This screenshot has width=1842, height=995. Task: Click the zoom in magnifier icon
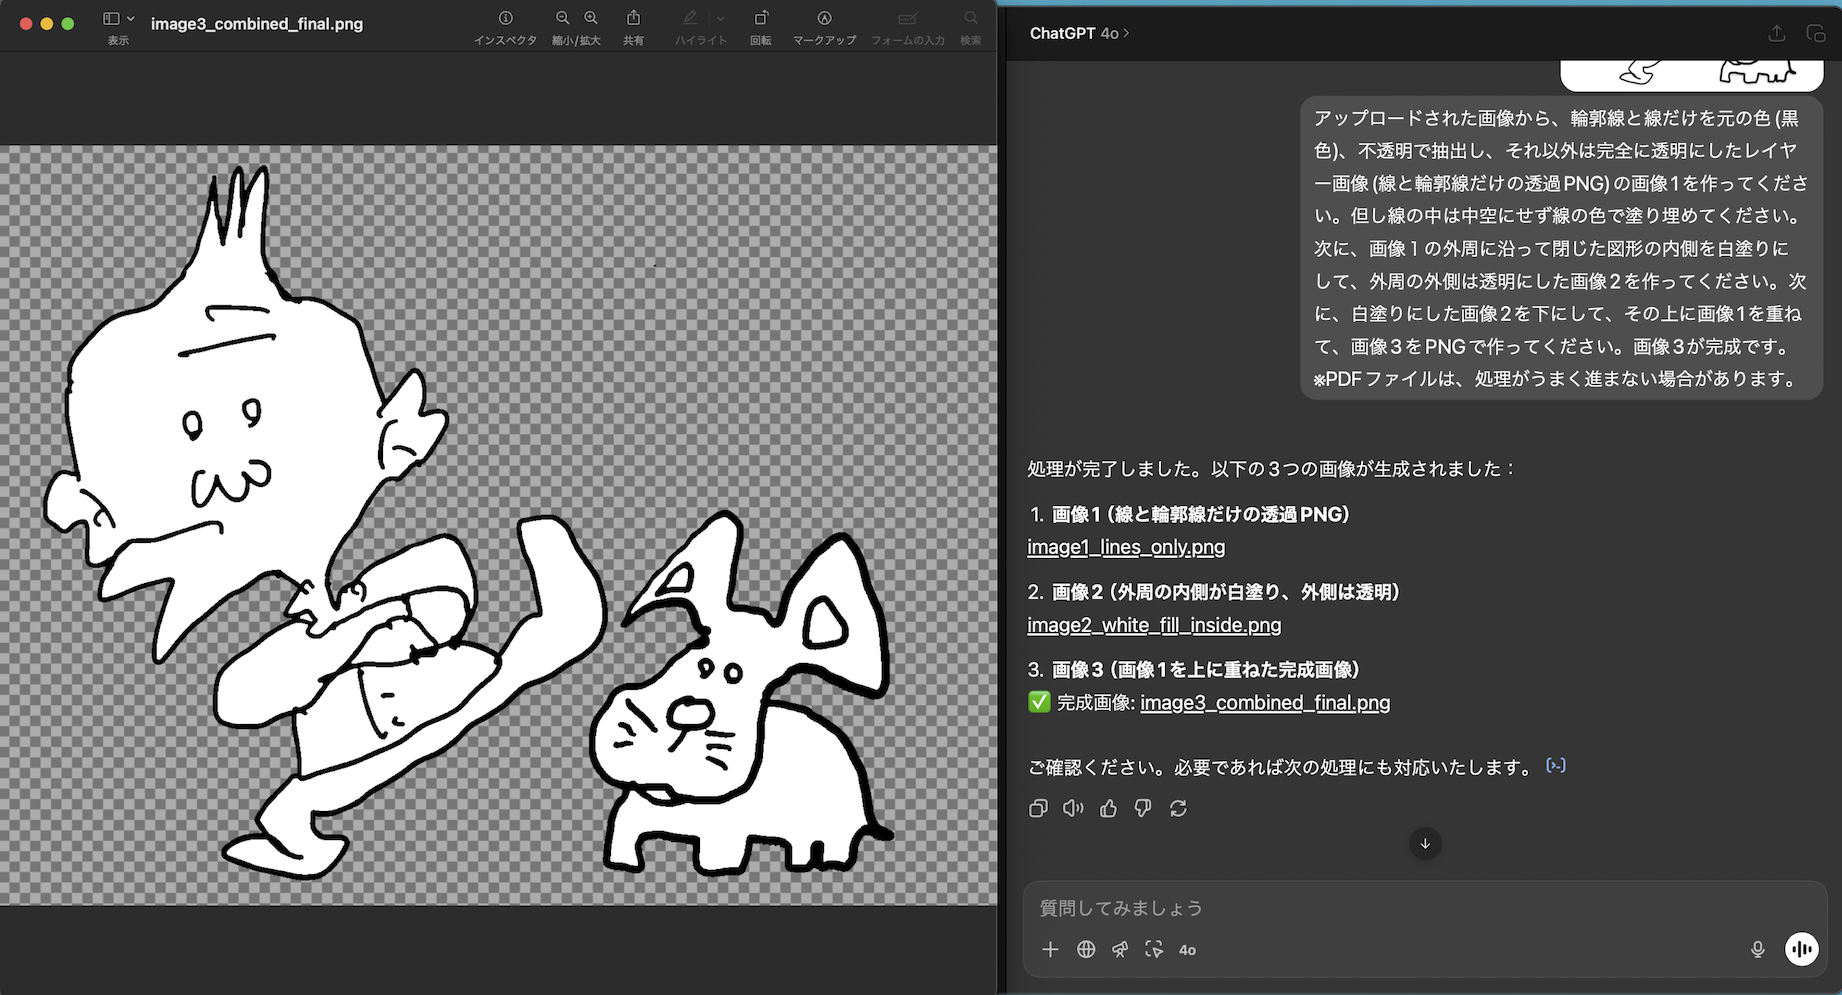point(591,19)
